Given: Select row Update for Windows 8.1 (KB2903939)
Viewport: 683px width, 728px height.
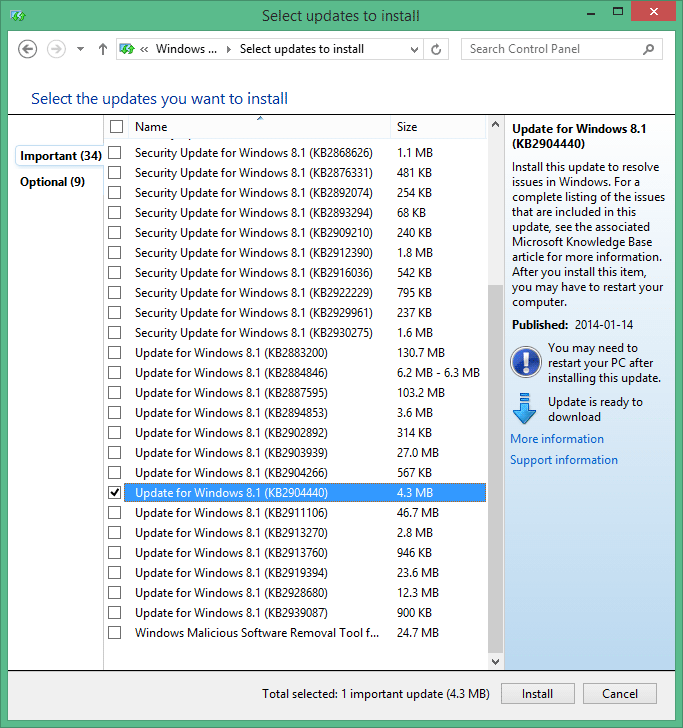Looking at the screenshot, I should click(x=305, y=453).
